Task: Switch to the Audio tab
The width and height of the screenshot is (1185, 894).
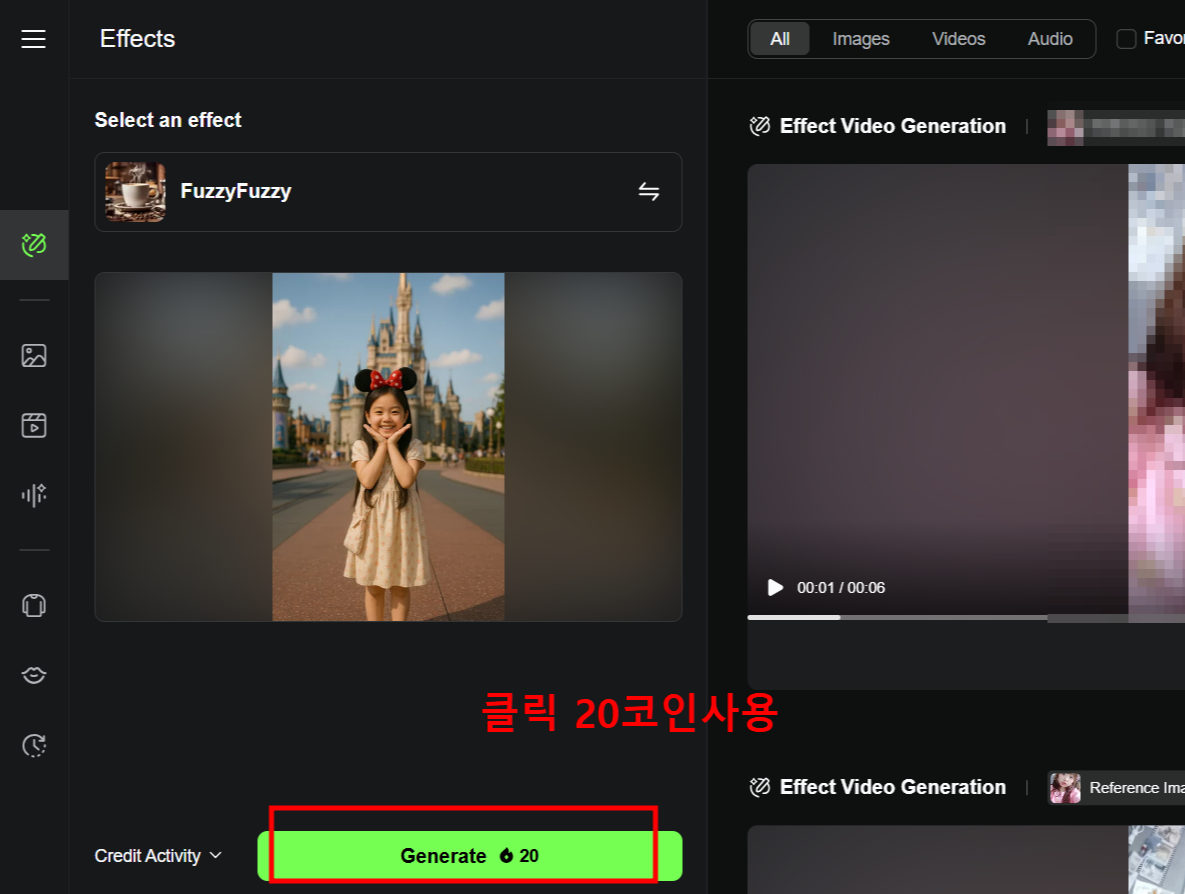Action: pos(1050,39)
